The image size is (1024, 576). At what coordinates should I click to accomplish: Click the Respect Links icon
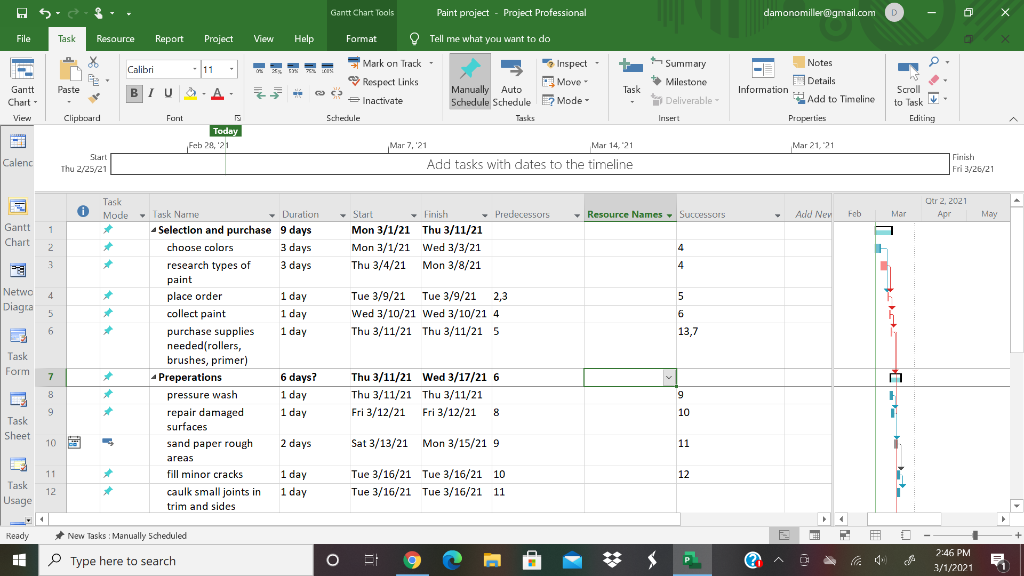357,81
